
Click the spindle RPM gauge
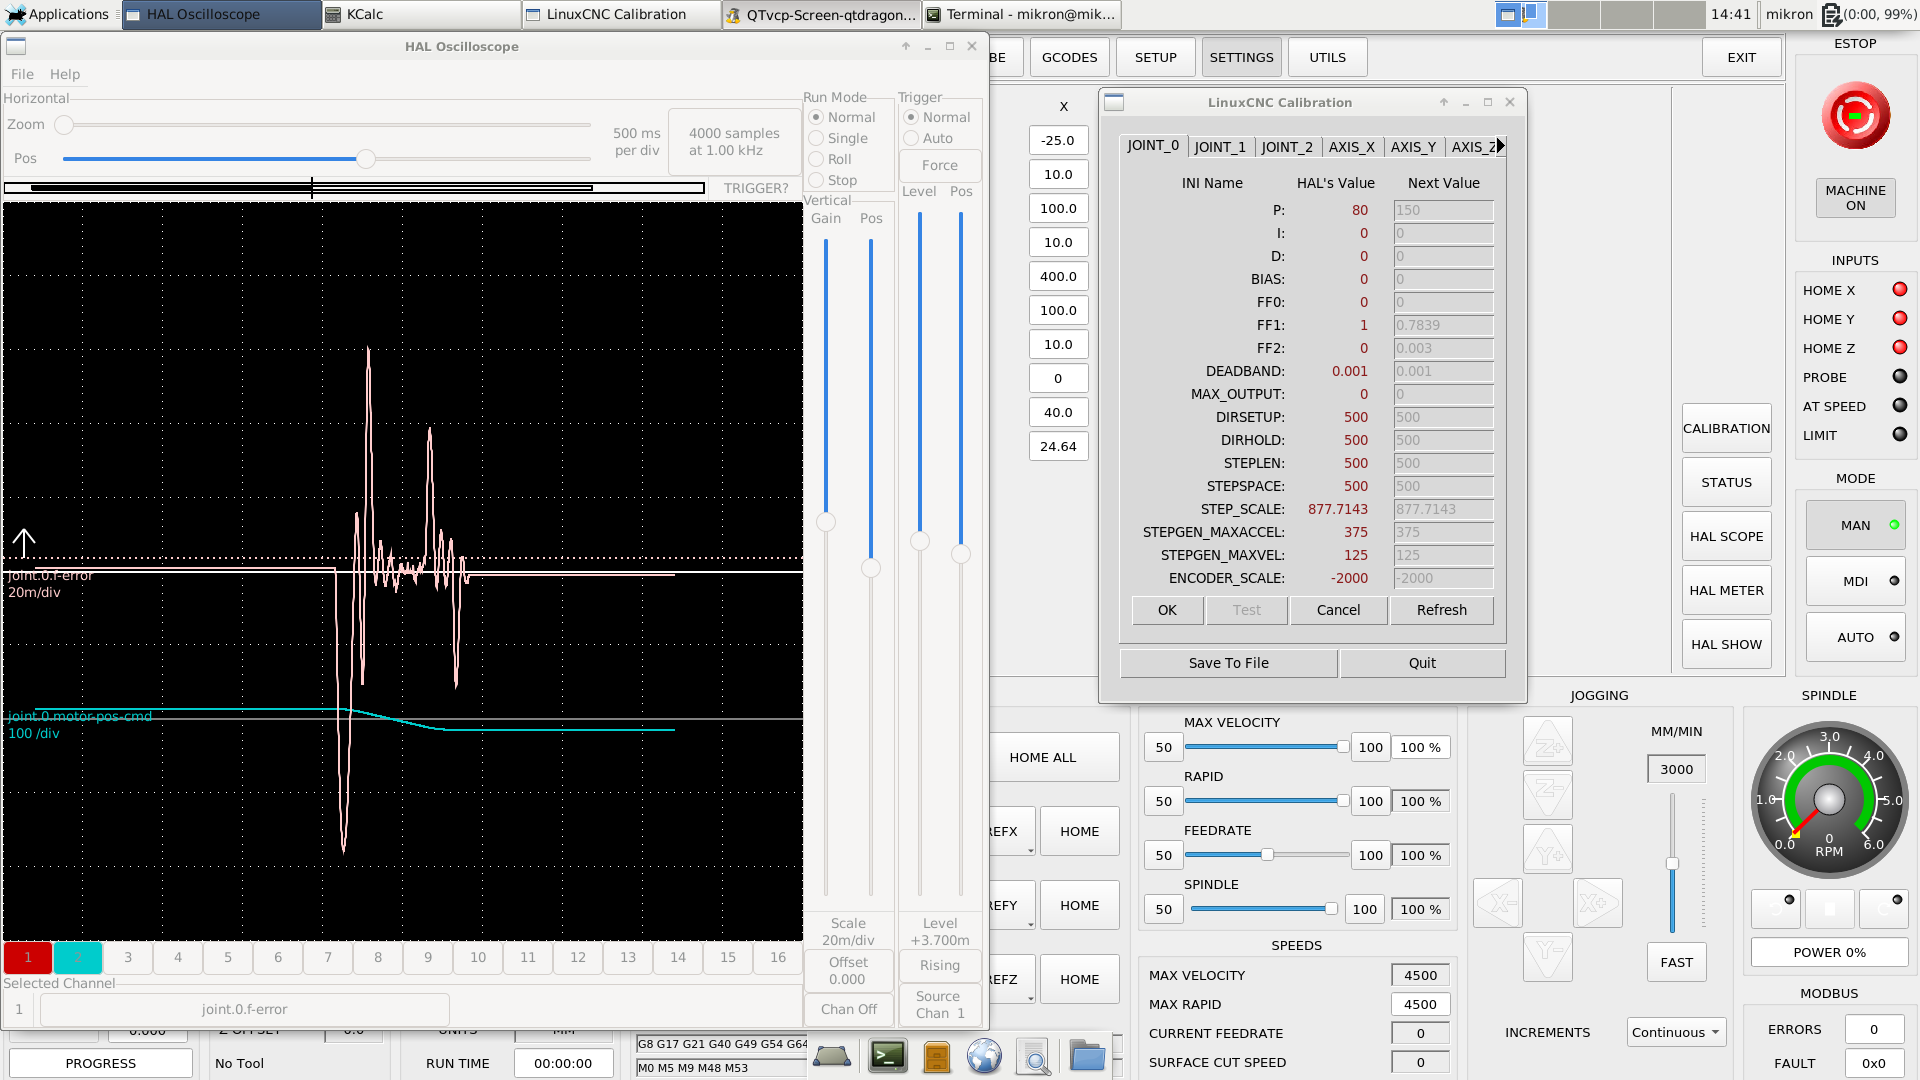click(x=1829, y=799)
